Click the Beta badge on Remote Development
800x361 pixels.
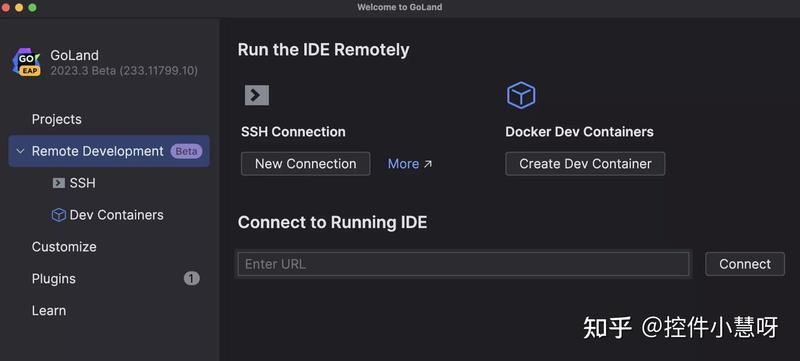point(186,151)
